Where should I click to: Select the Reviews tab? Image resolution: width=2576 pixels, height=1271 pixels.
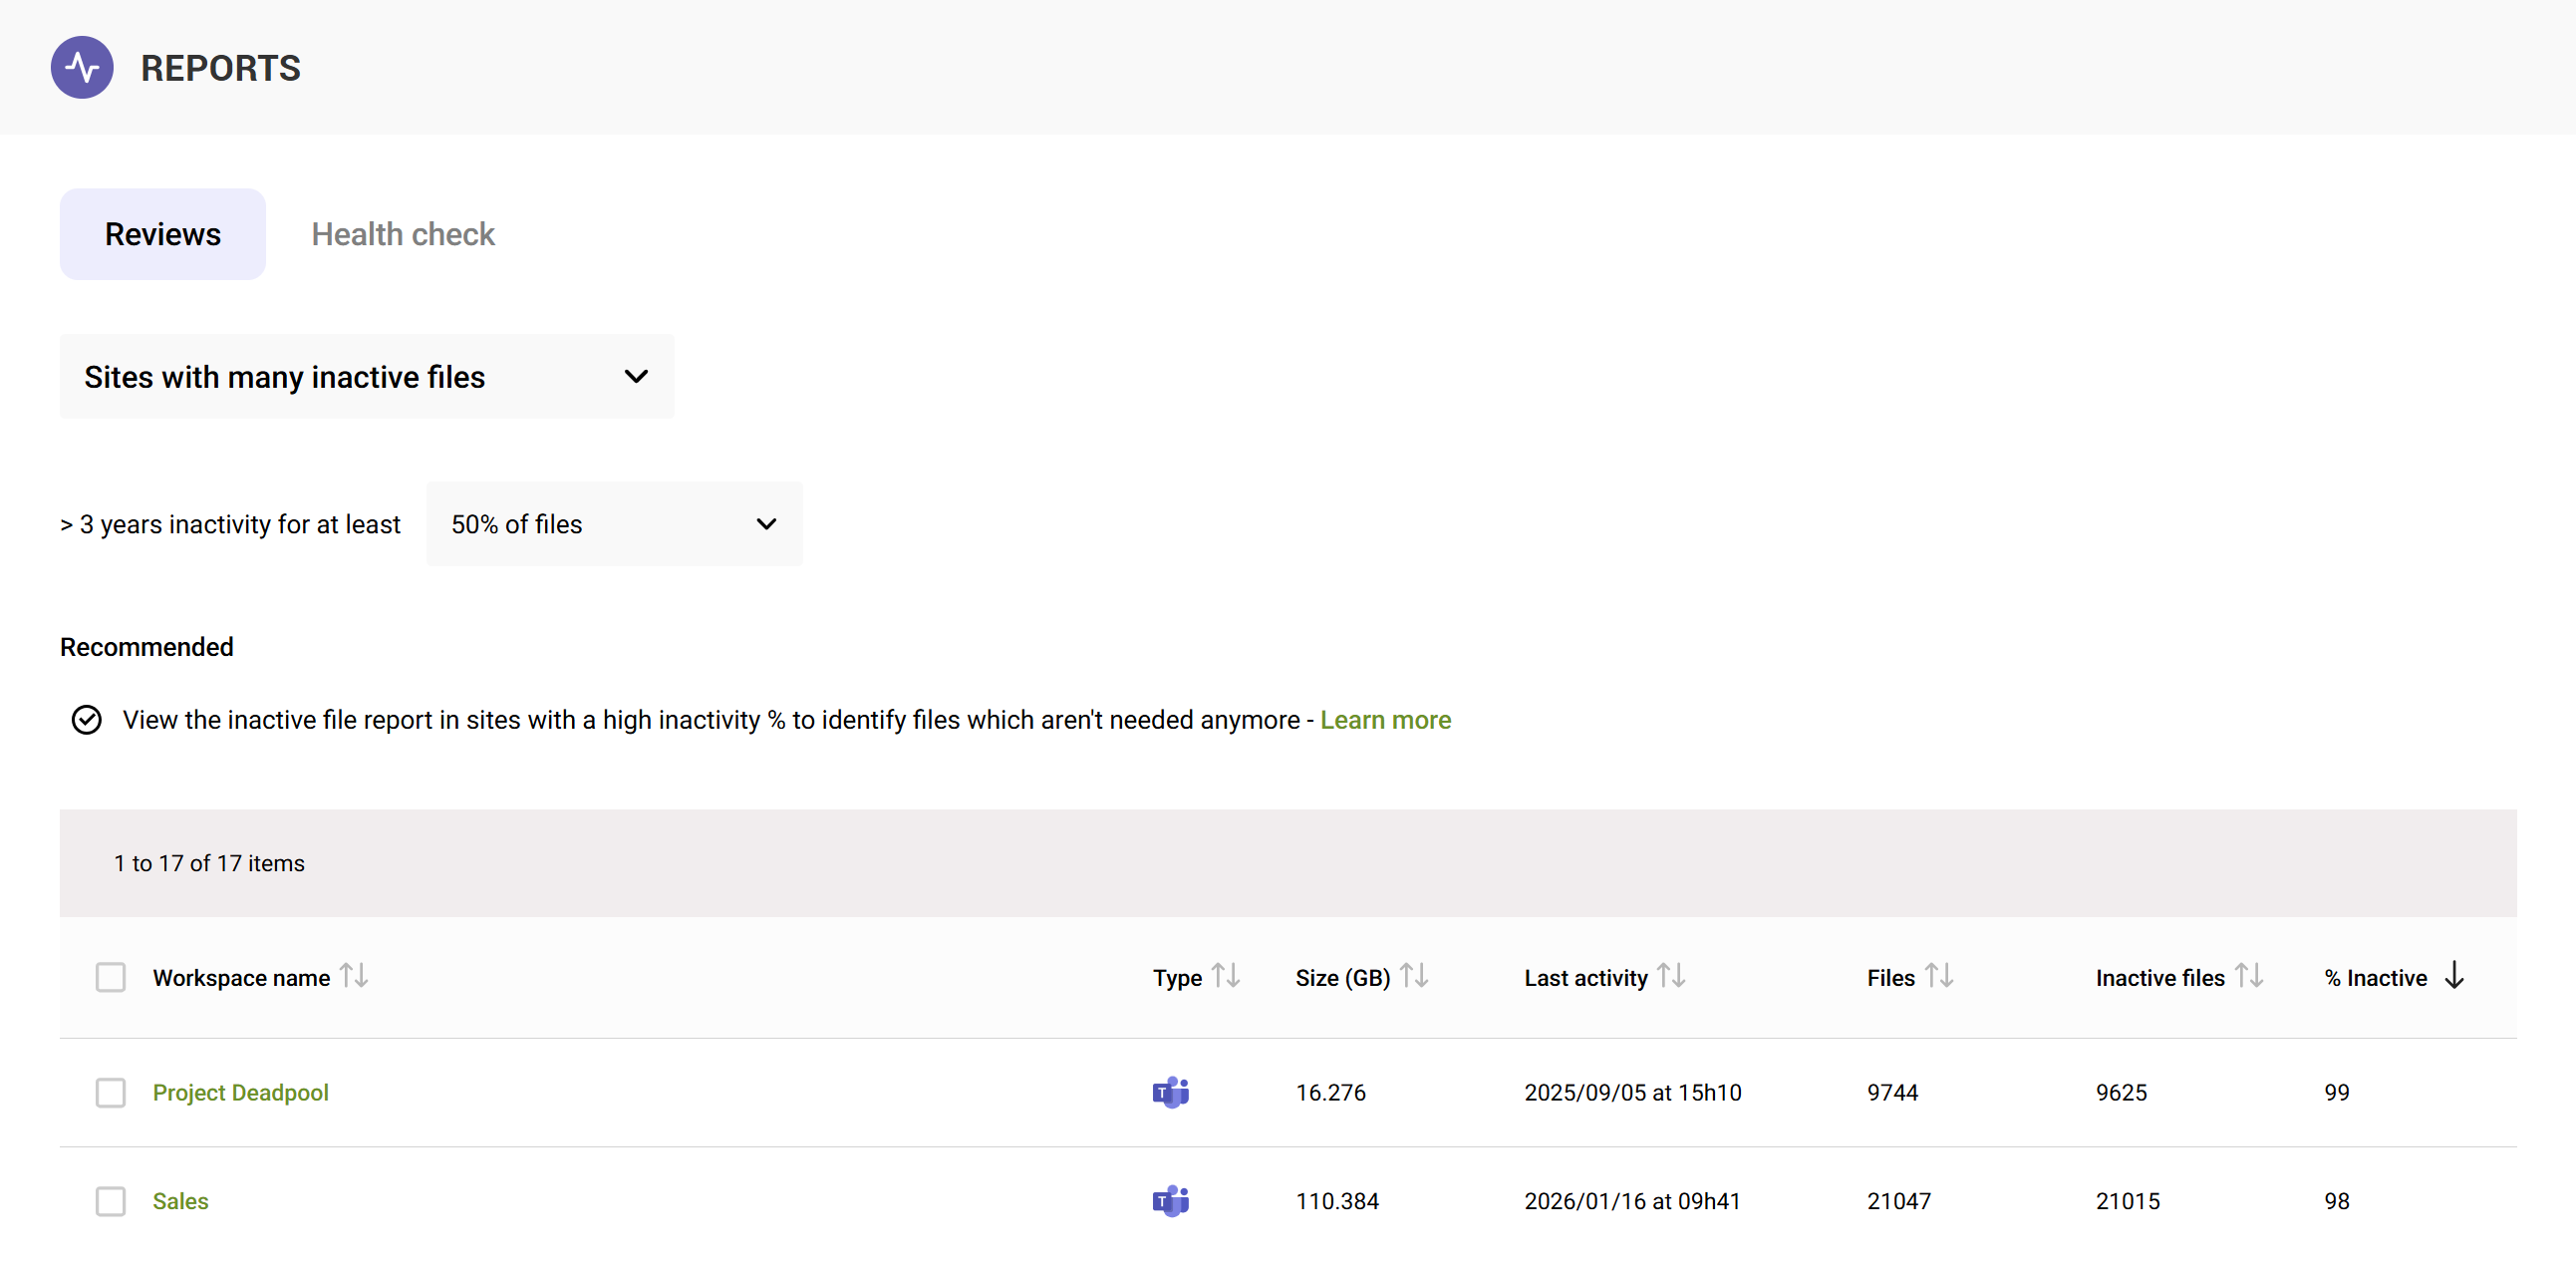pyautogui.click(x=162, y=233)
